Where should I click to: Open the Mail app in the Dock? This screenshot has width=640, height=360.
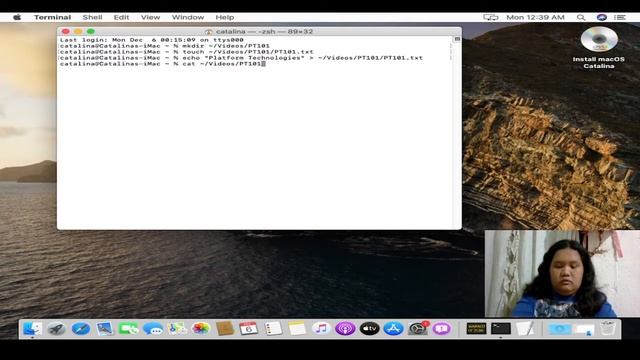pos(105,329)
